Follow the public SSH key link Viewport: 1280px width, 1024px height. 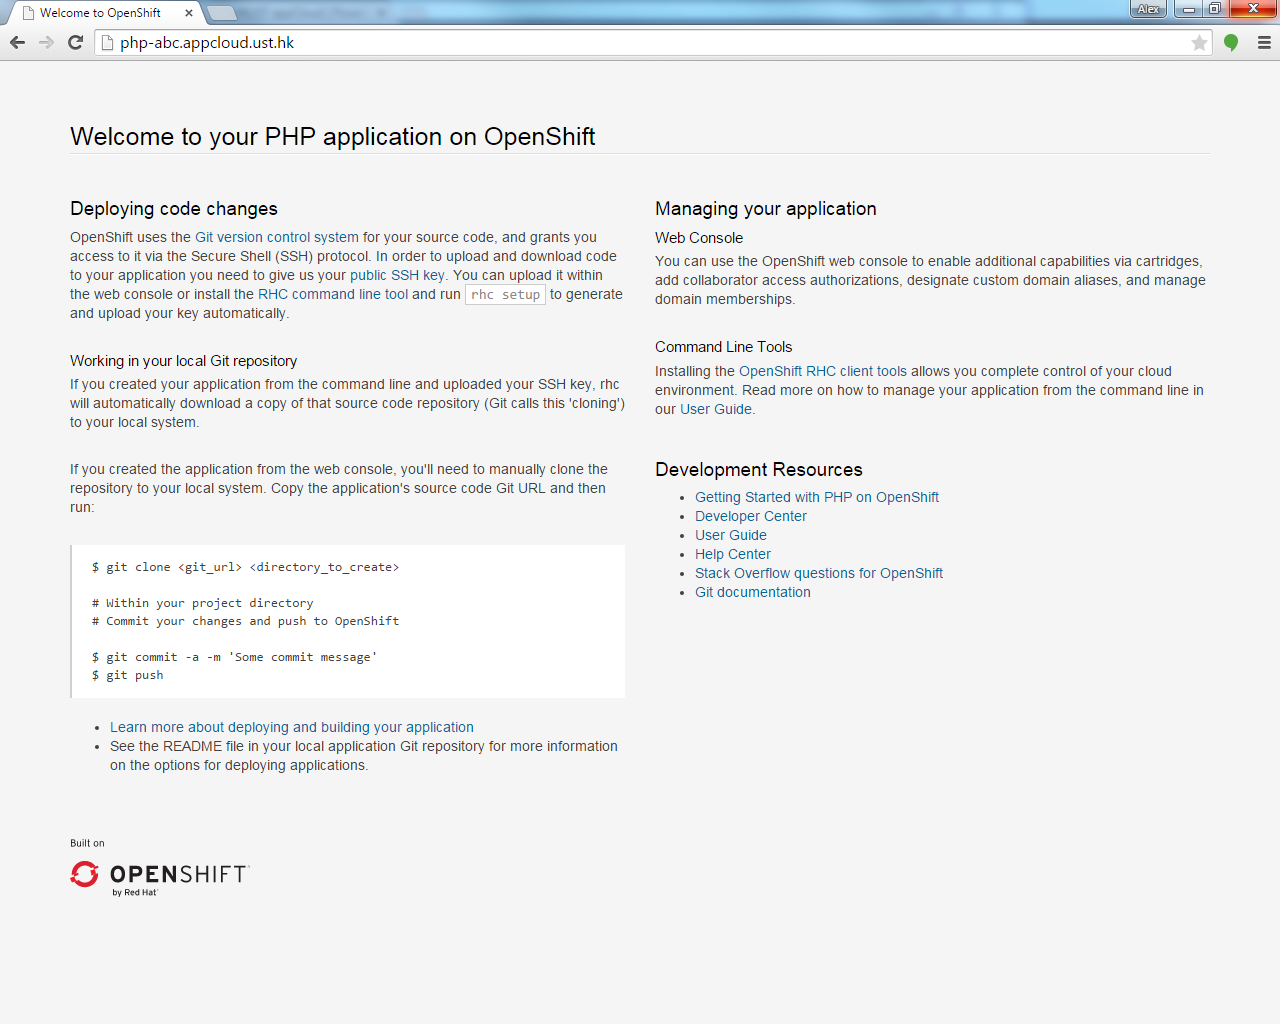coord(397,275)
